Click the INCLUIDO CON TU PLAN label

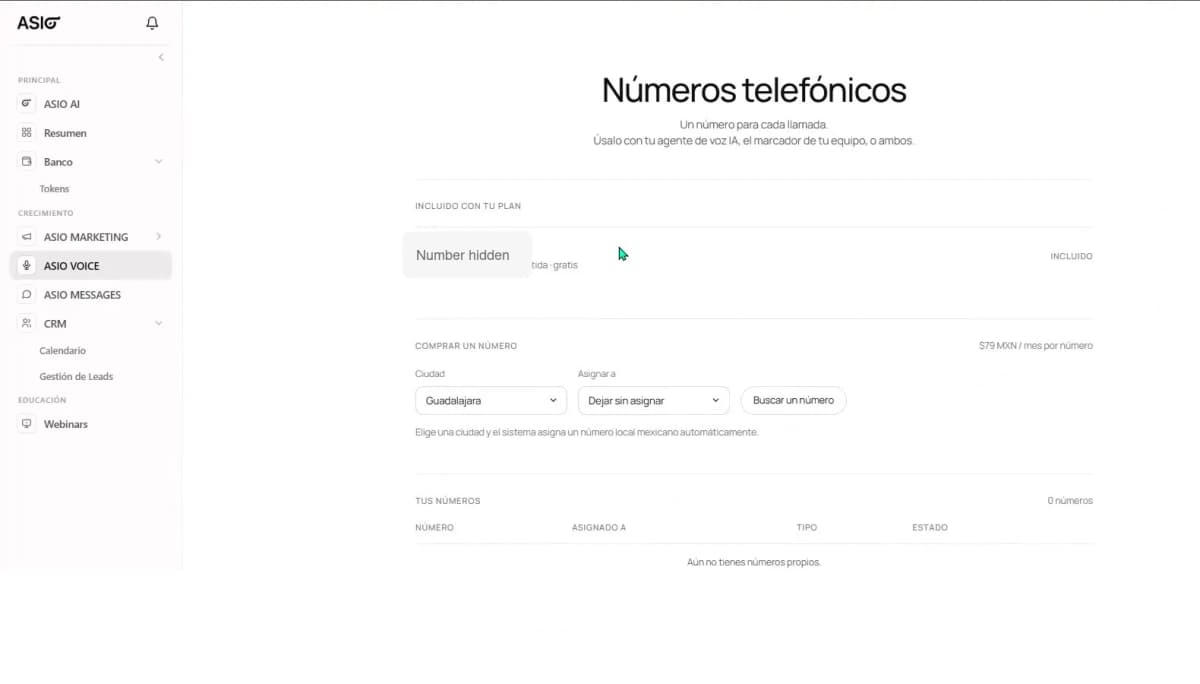(x=468, y=206)
